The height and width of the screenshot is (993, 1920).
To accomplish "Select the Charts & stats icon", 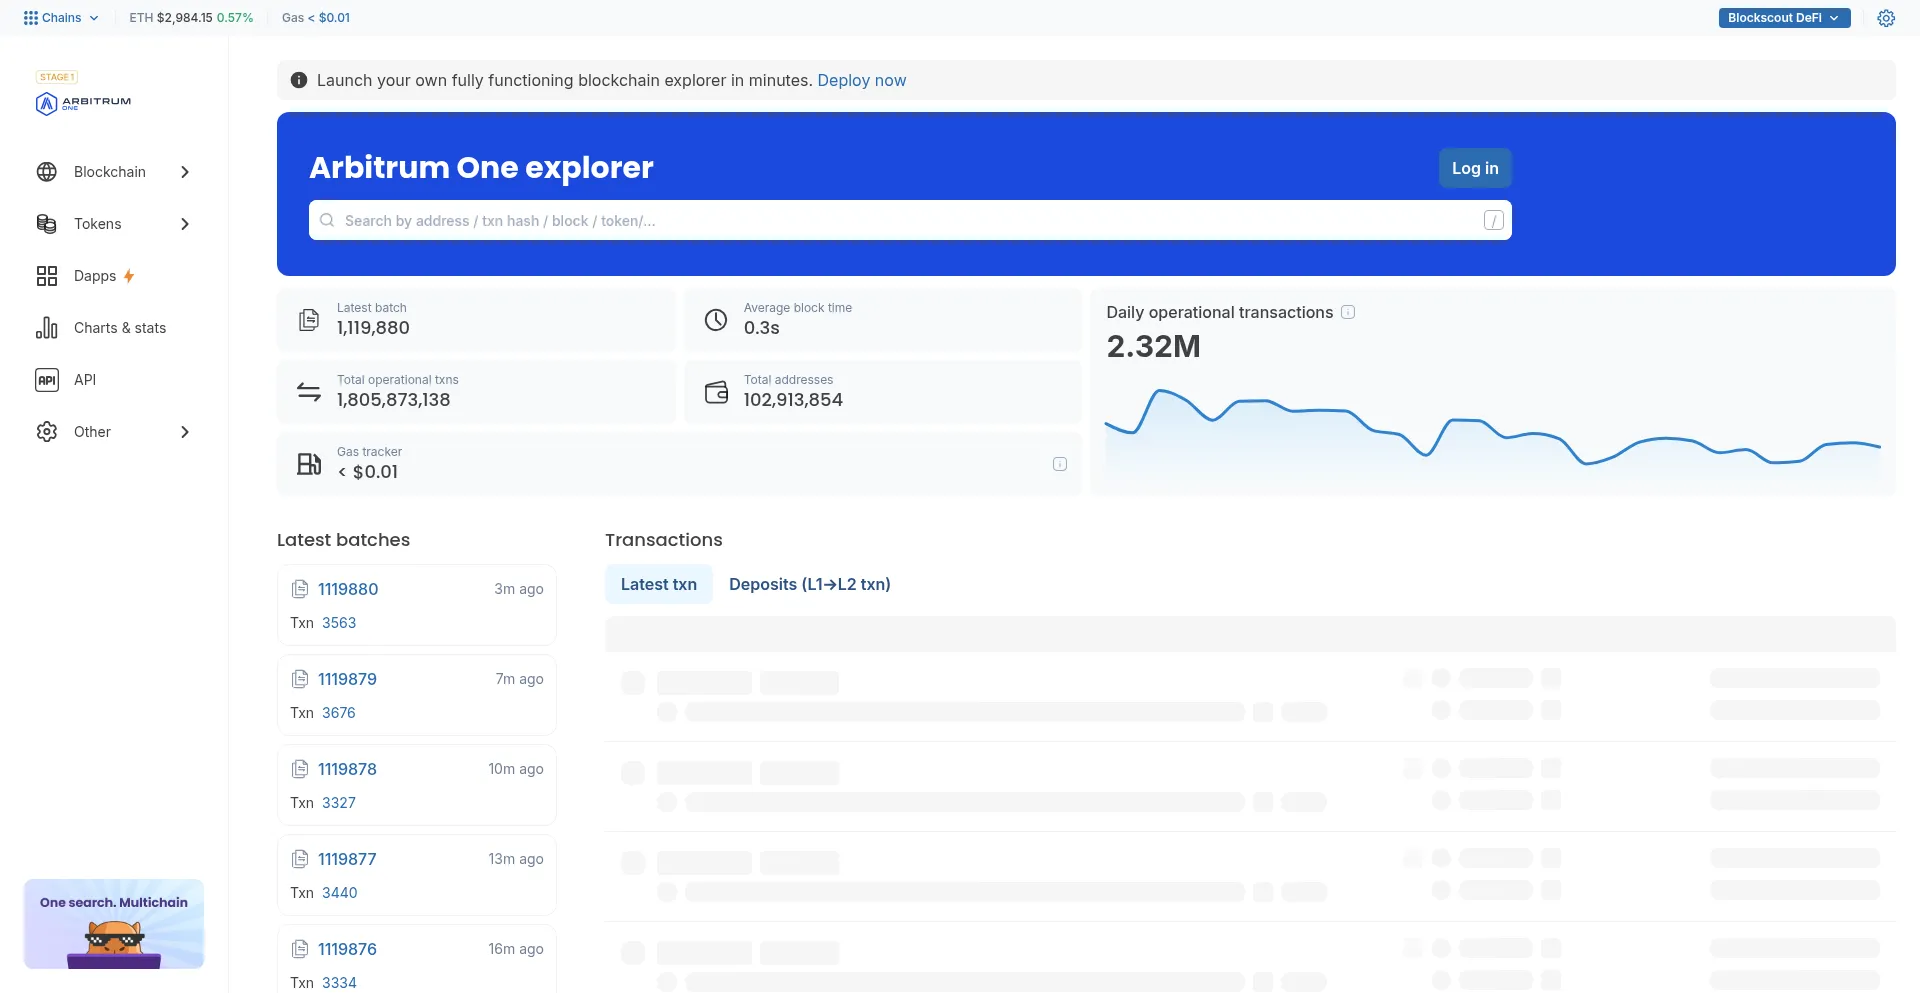I will point(46,327).
